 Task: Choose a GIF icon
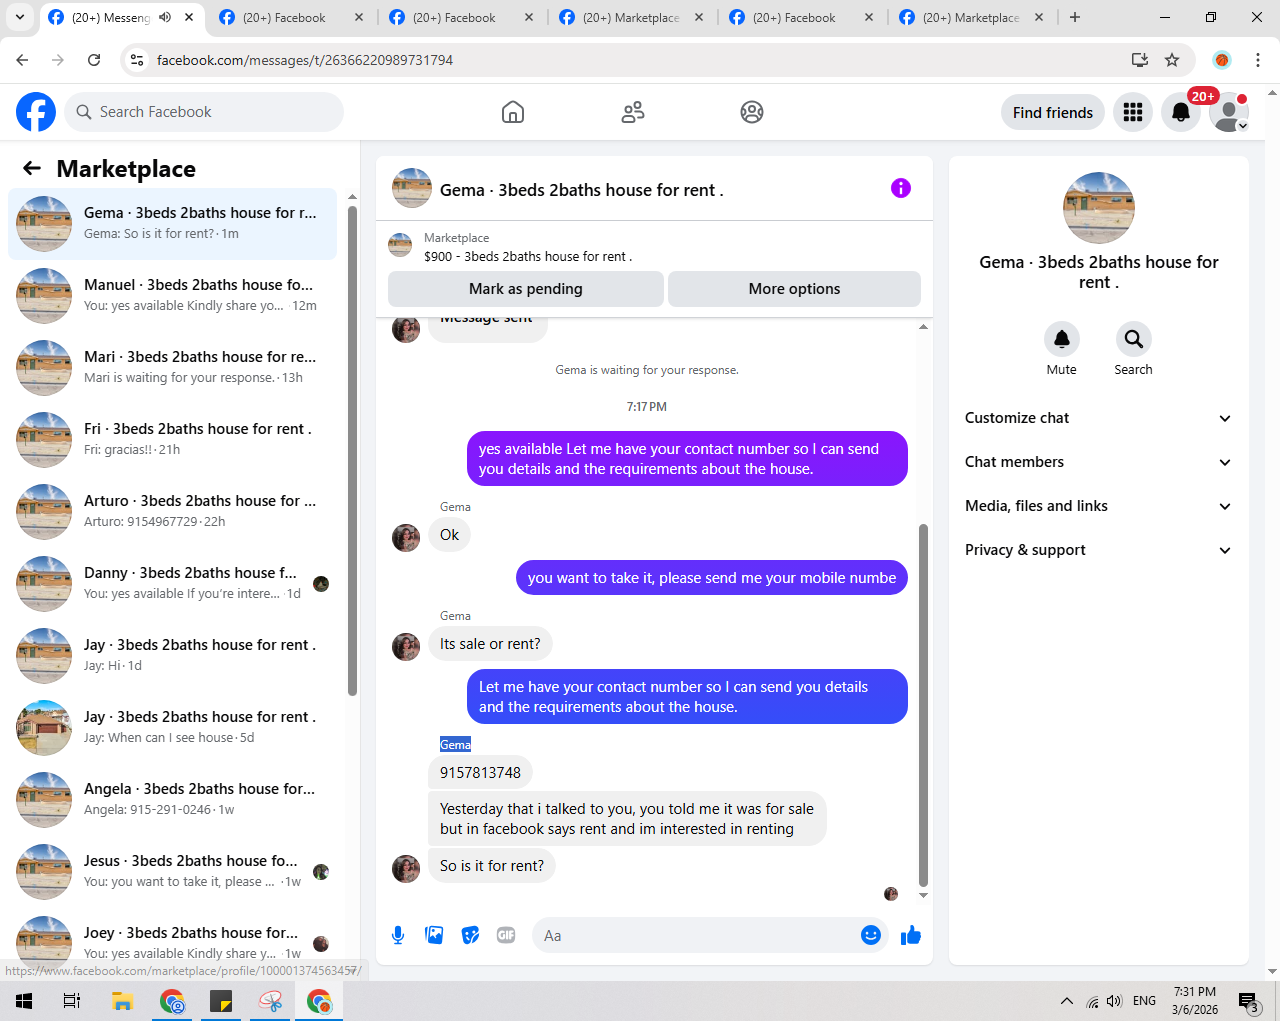point(506,935)
